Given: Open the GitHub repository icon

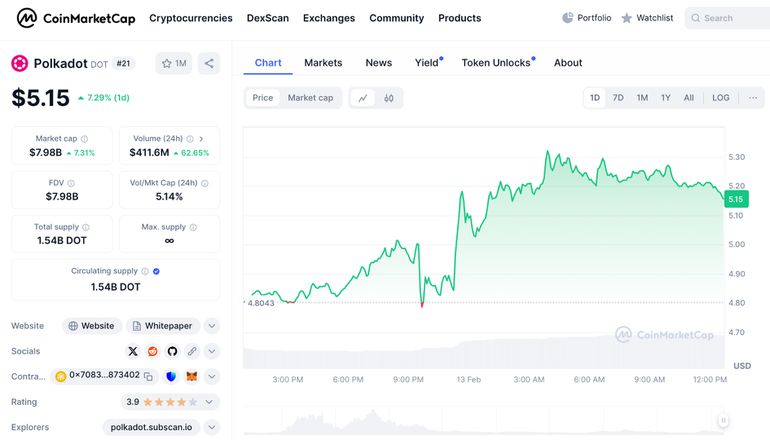Looking at the screenshot, I should click(172, 351).
